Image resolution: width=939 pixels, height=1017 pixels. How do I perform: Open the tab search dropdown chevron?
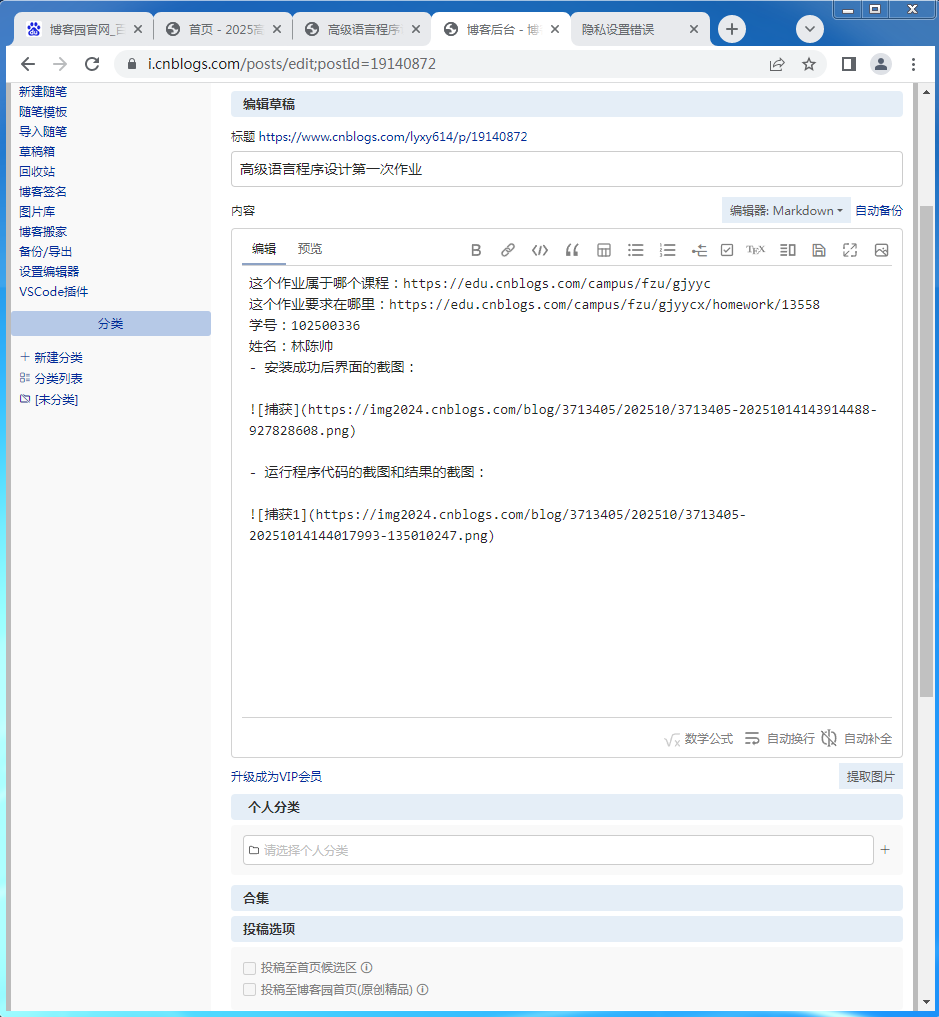click(x=809, y=29)
